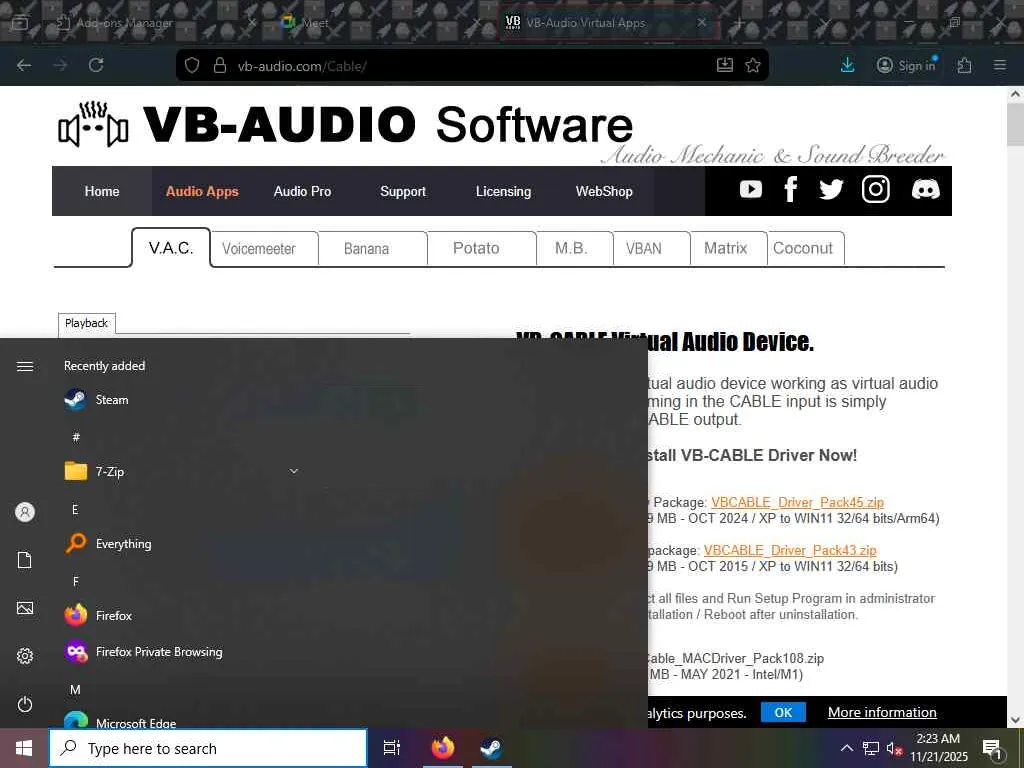The image size is (1024, 768).
Task: Launch Steam from the Recently added list
Action: (x=183, y=400)
